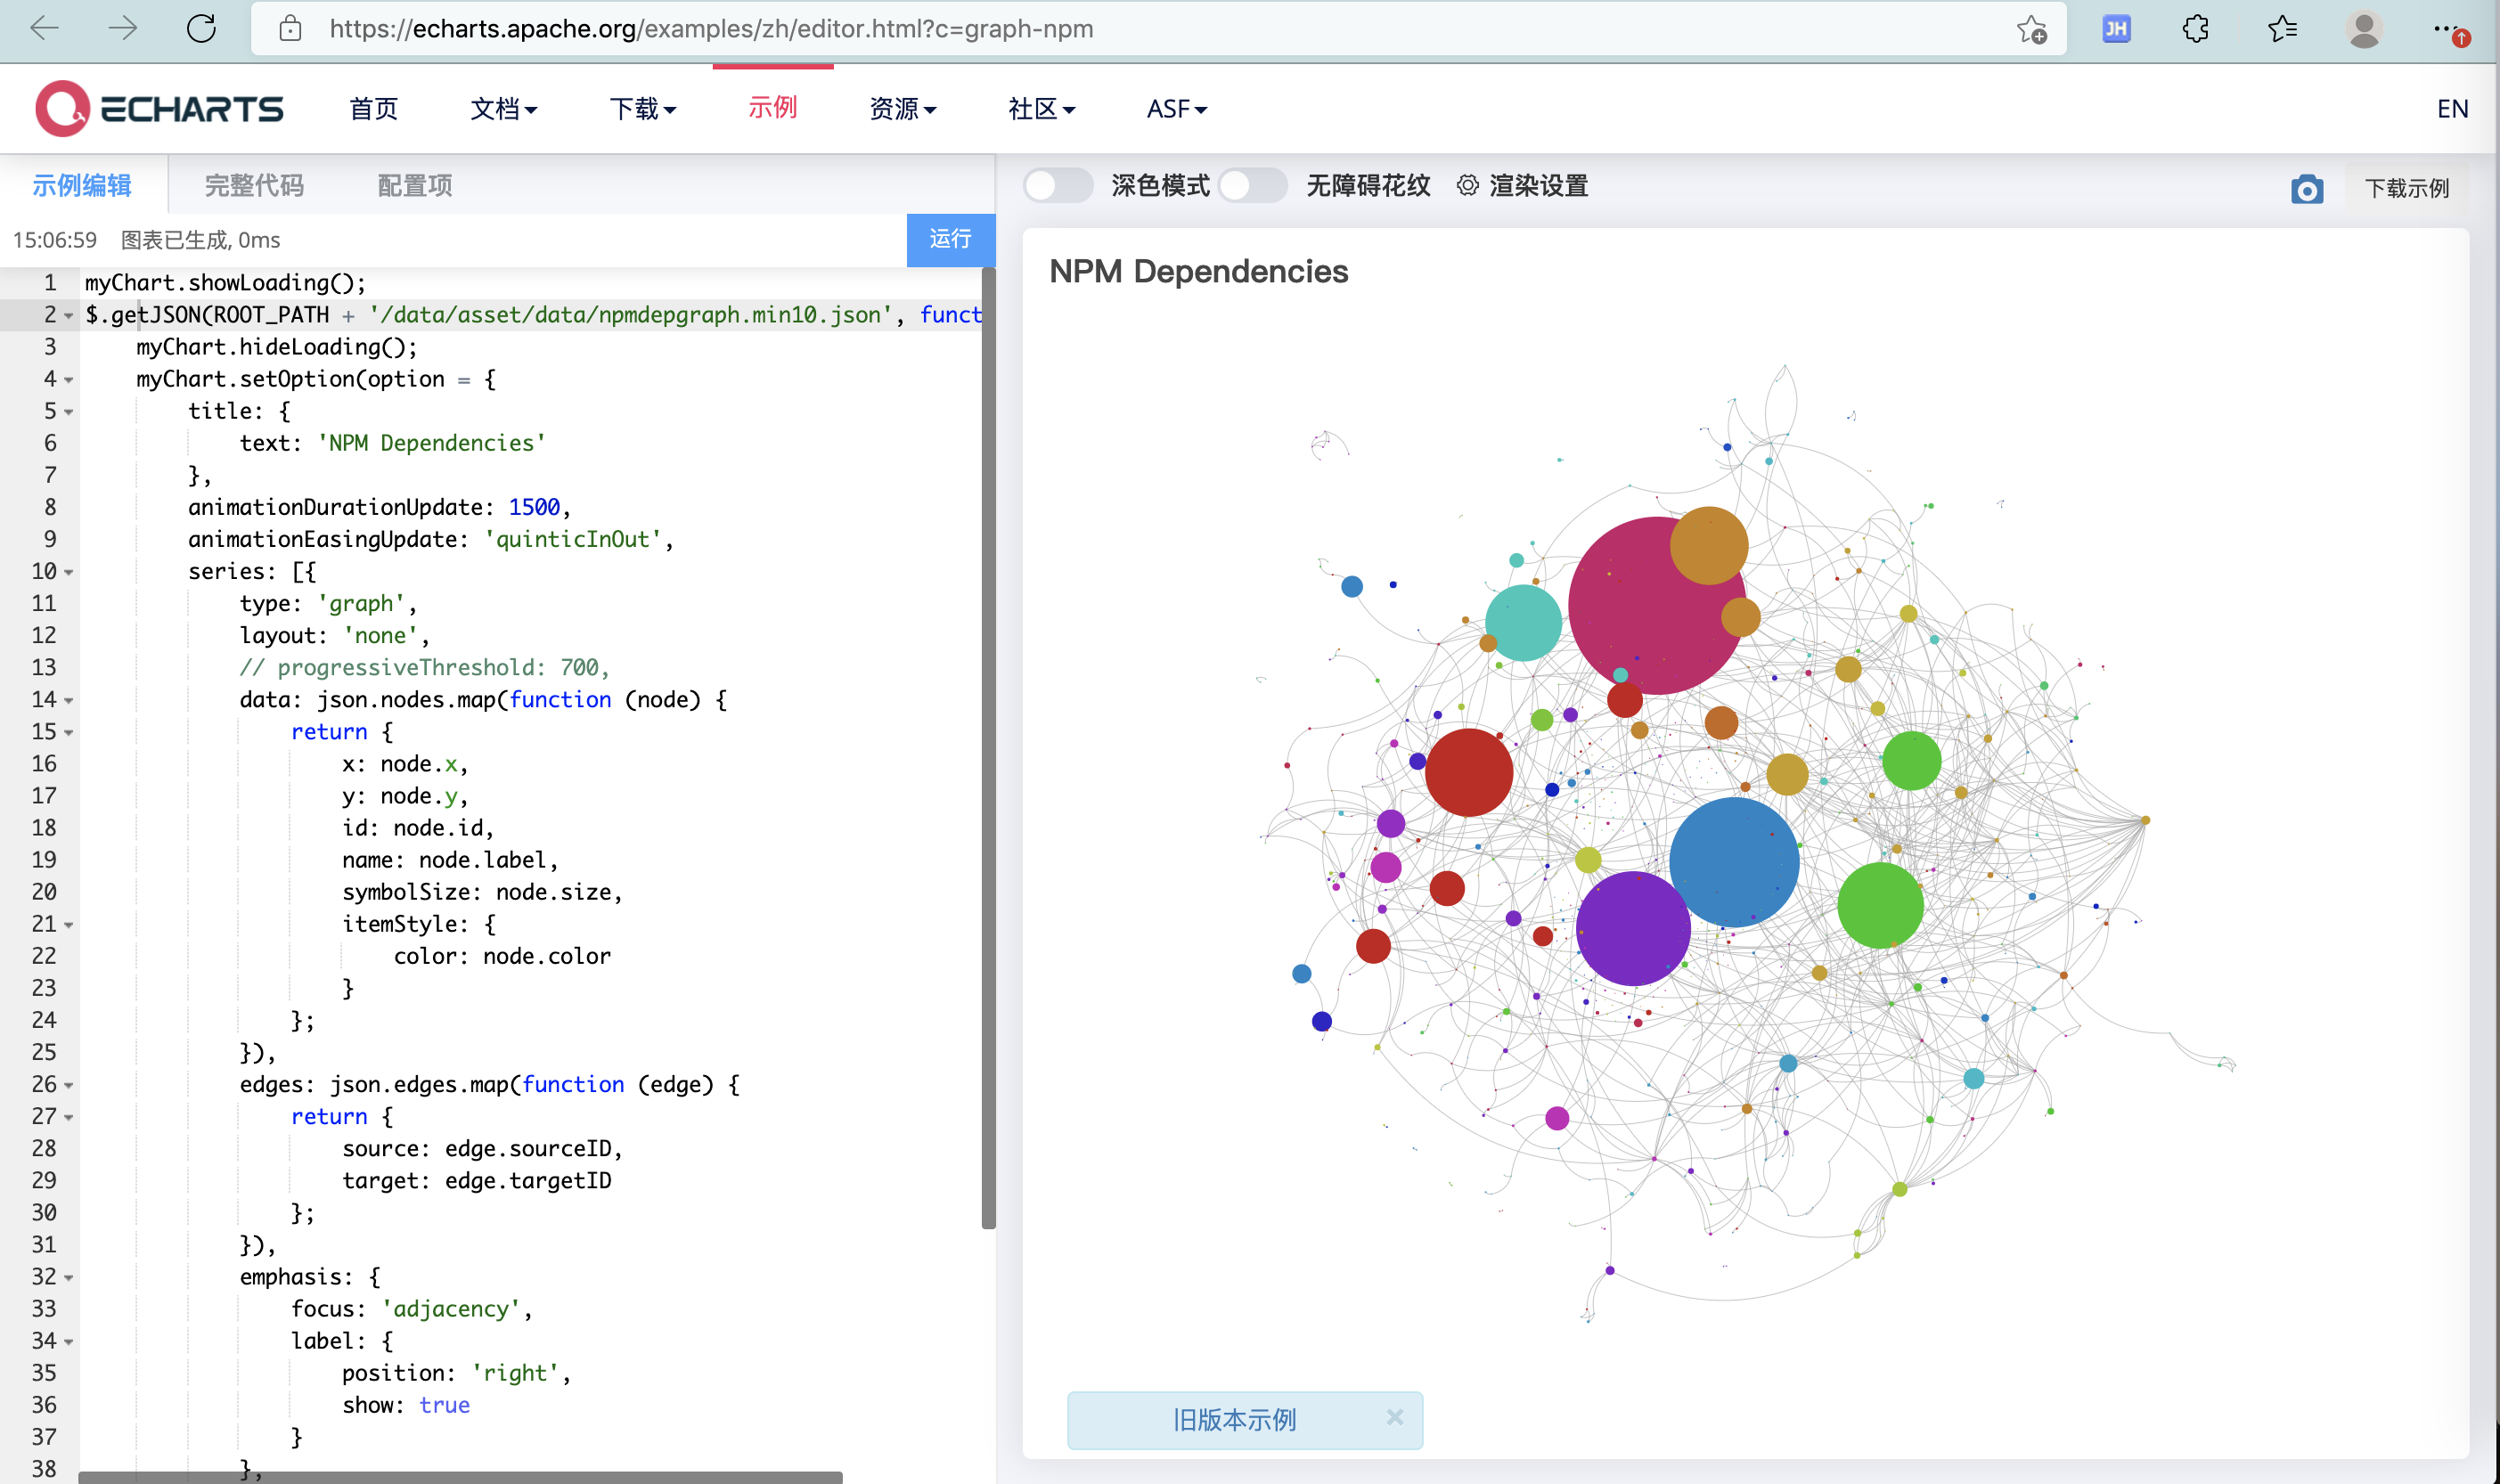Click the browser back arrow
The width and height of the screenshot is (2500, 1484).
click(45, 28)
